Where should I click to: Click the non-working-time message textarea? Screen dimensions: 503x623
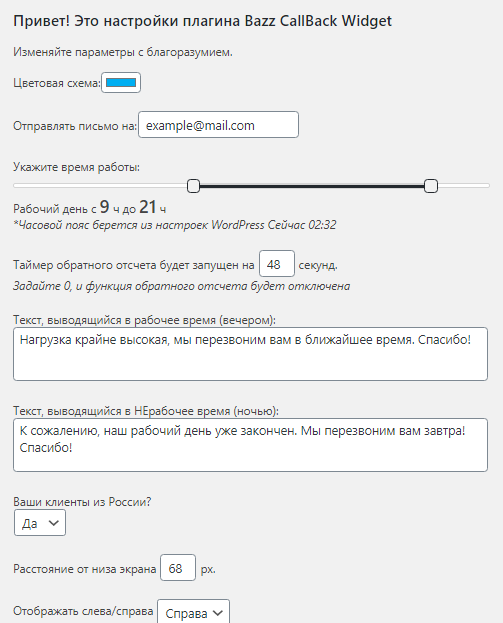coord(250,445)
